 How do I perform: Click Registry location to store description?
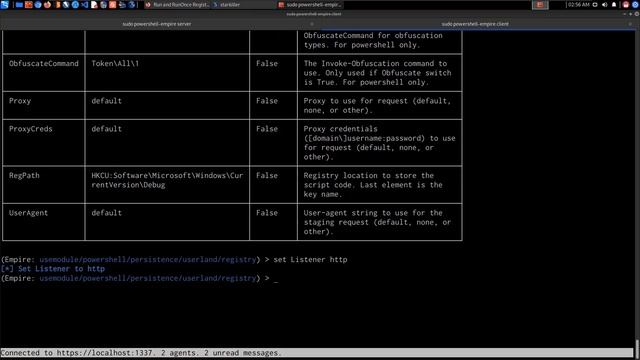373,185
